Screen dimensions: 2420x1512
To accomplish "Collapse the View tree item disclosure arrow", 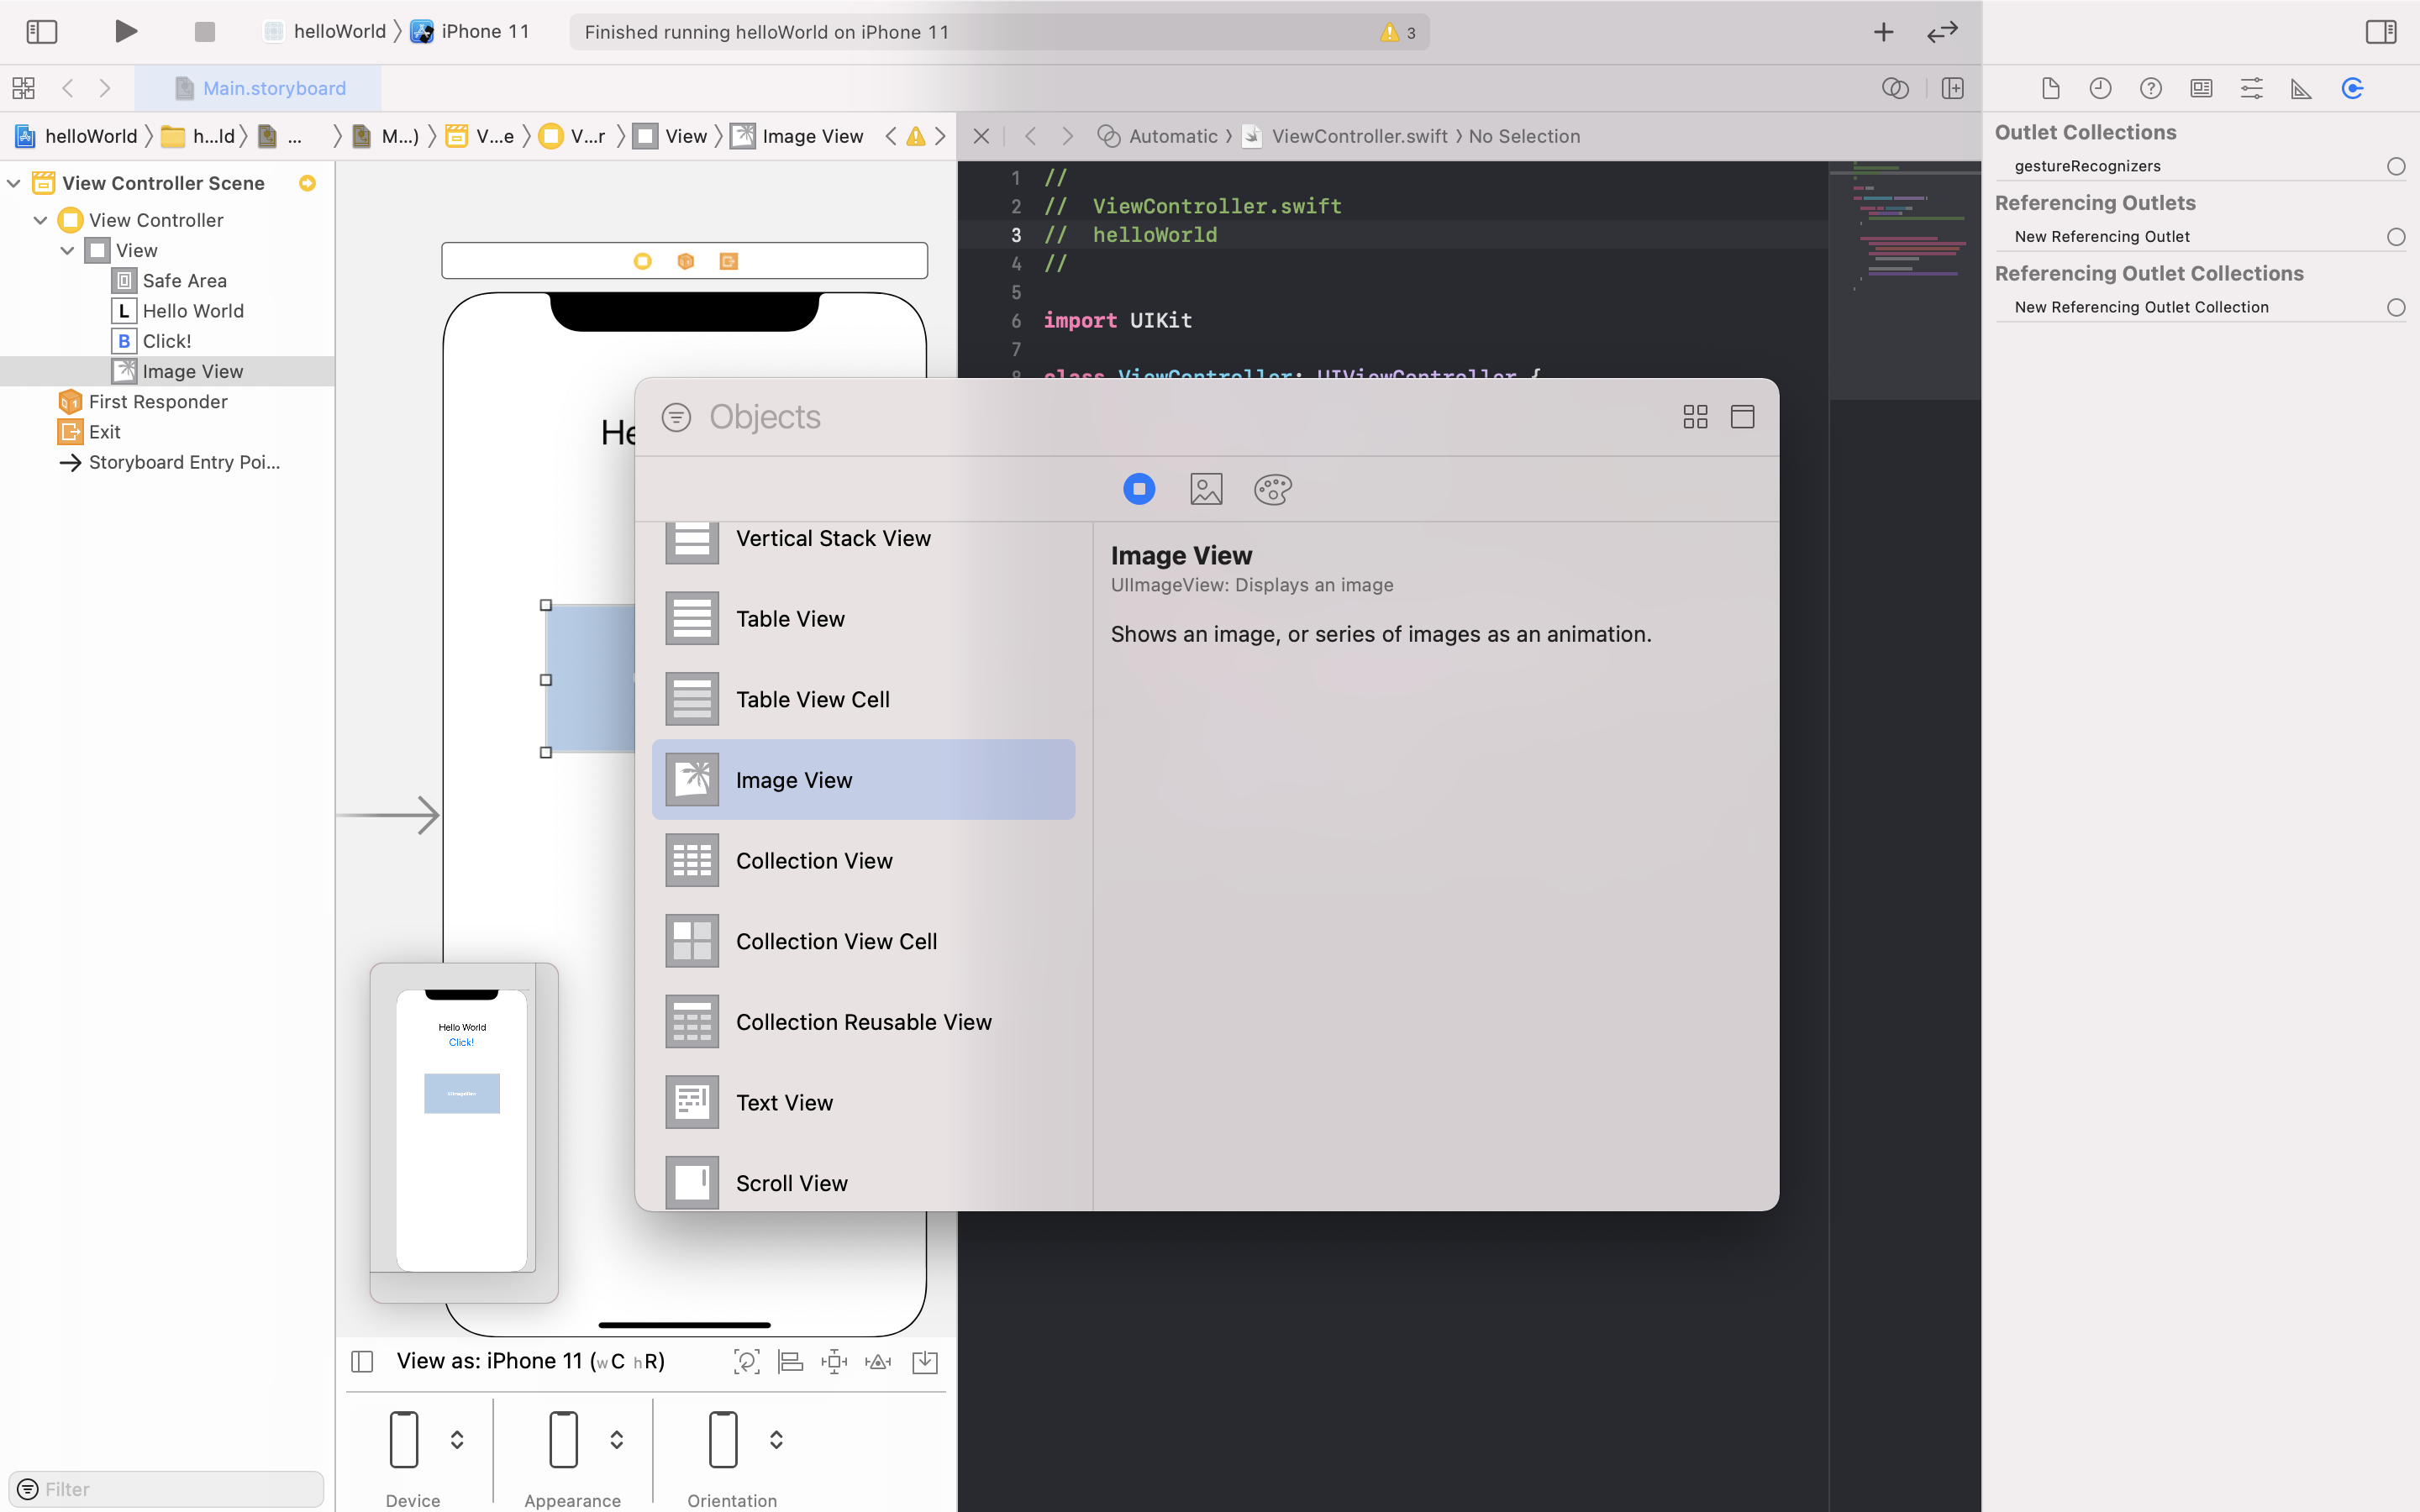I will click(x=67, y=250).
